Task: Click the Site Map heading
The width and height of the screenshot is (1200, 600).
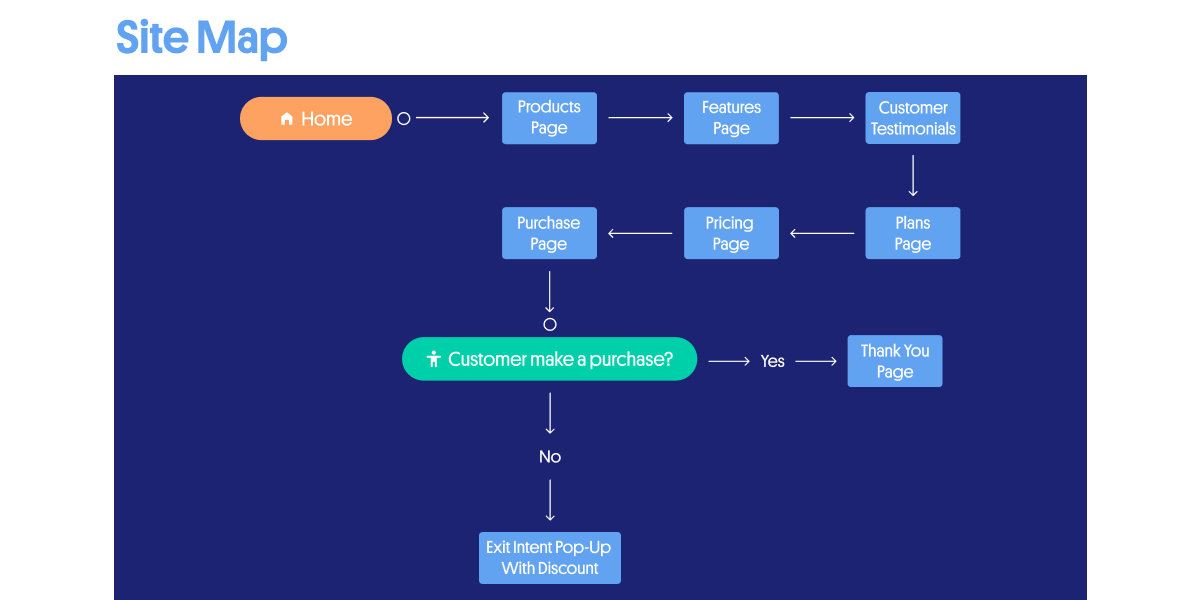Action: pos(202,37)
